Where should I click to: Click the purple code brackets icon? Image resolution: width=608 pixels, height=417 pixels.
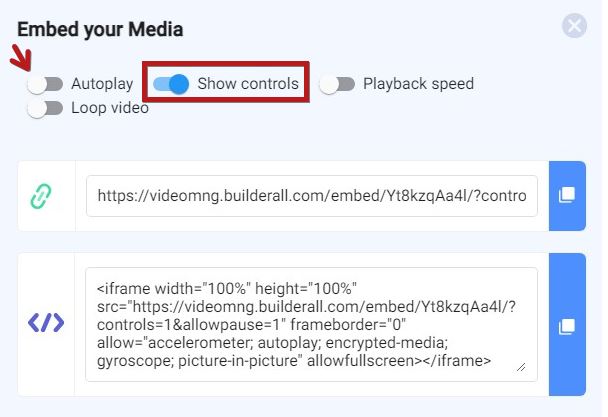[x=46, y=323]
